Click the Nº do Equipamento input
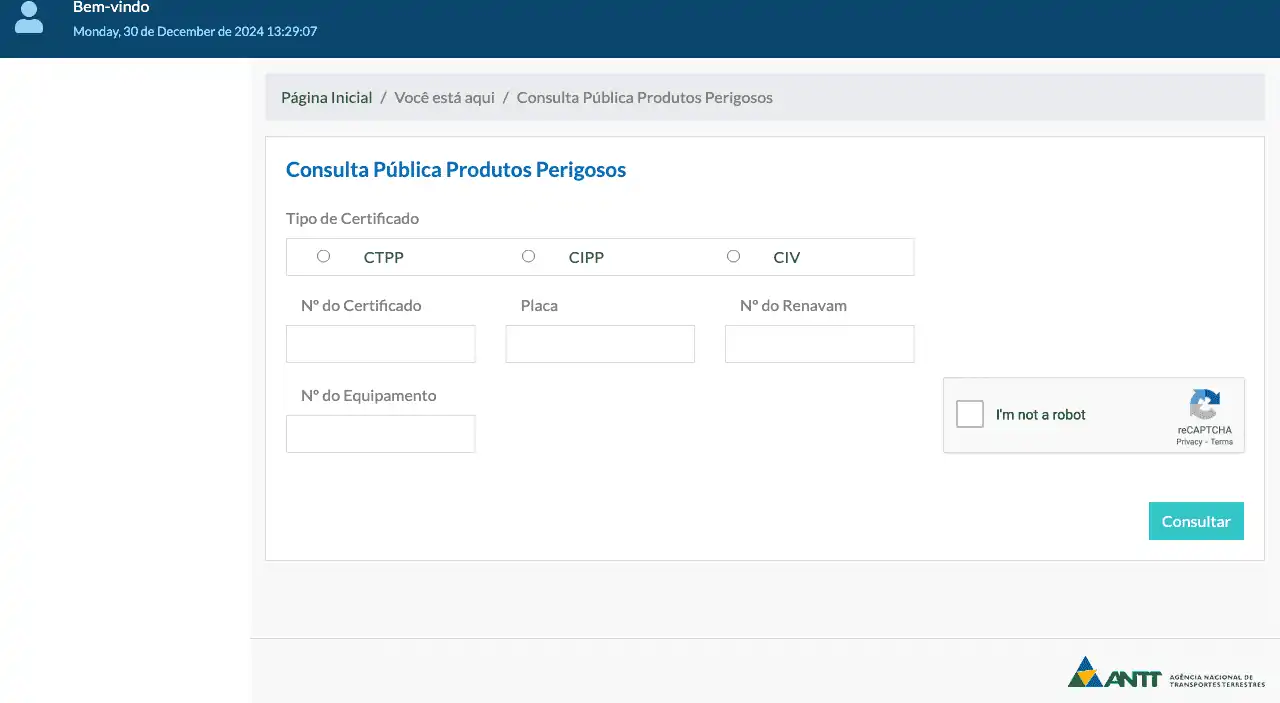The height and width of the screenshot is (703, 1280). tap(380, 434)
